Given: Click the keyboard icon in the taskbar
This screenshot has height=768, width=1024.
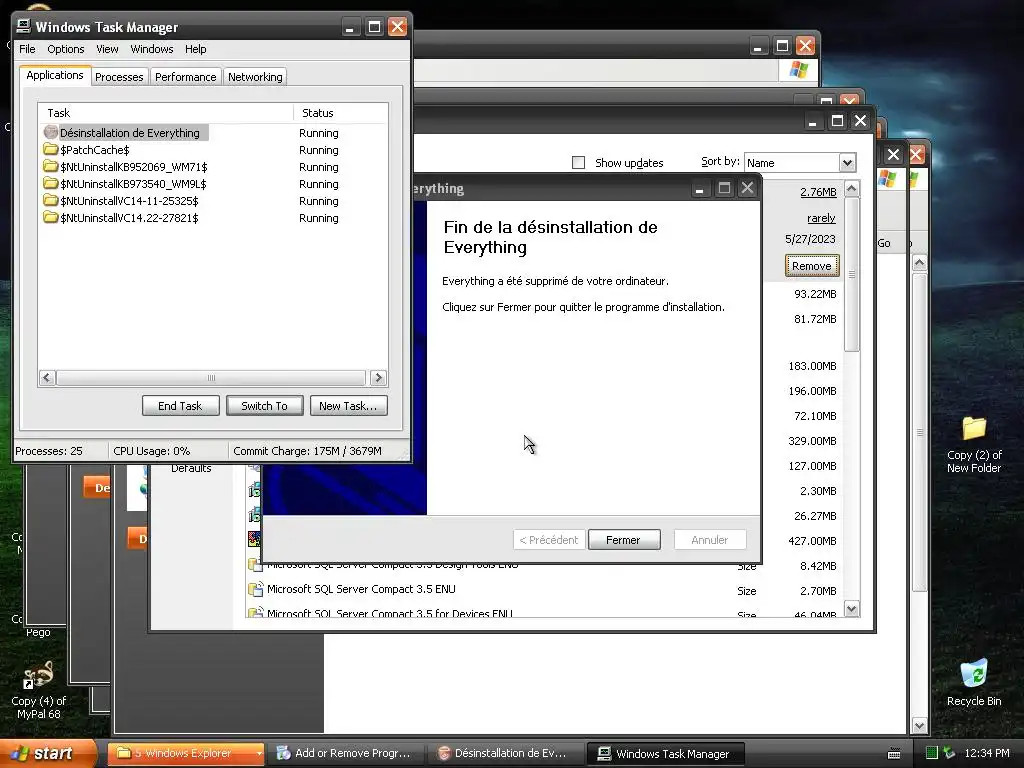Looking at the screenshot, I should (894, 754).
